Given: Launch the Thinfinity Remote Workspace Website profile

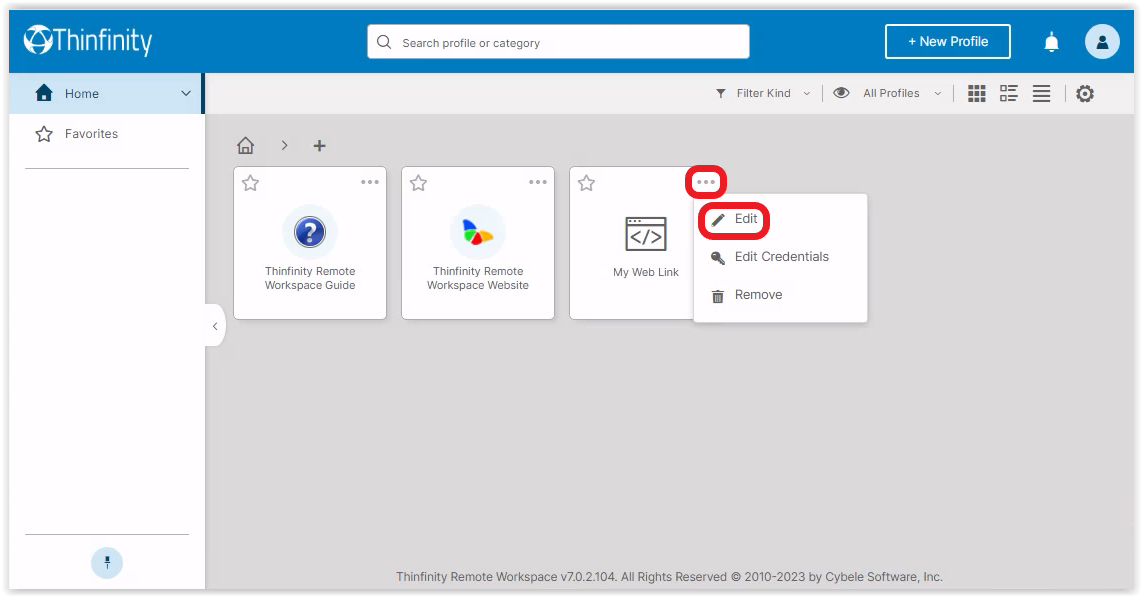Looking at the screenshot, I should pos(478,244).
